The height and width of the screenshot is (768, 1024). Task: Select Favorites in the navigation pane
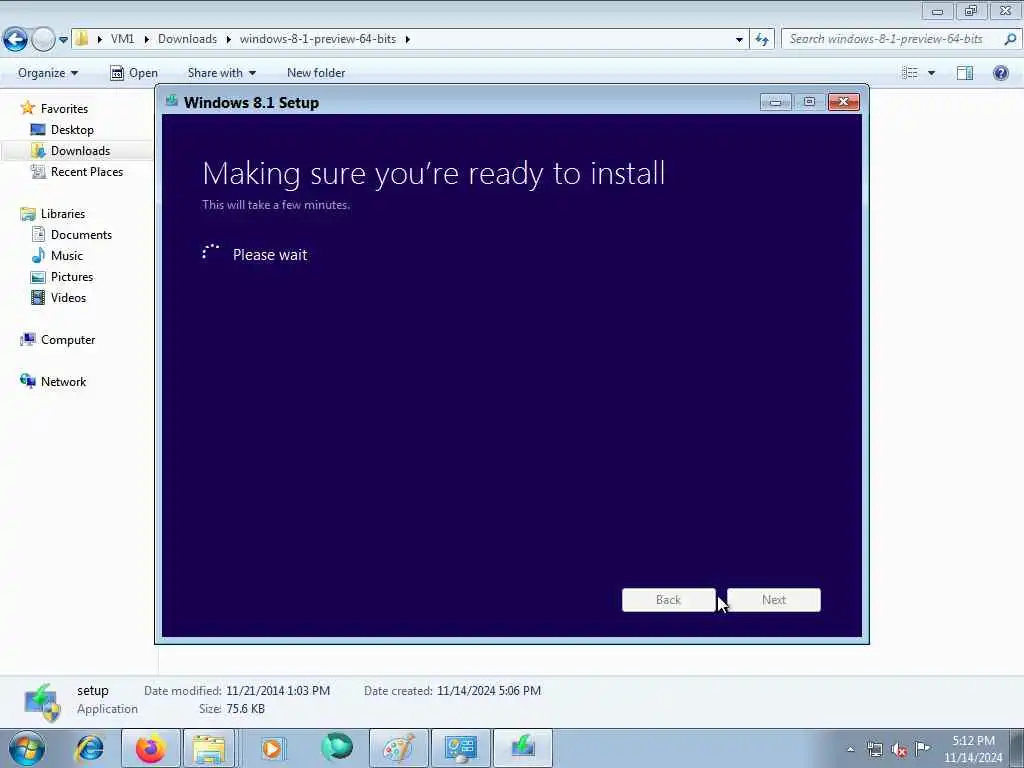pos(64,109)
